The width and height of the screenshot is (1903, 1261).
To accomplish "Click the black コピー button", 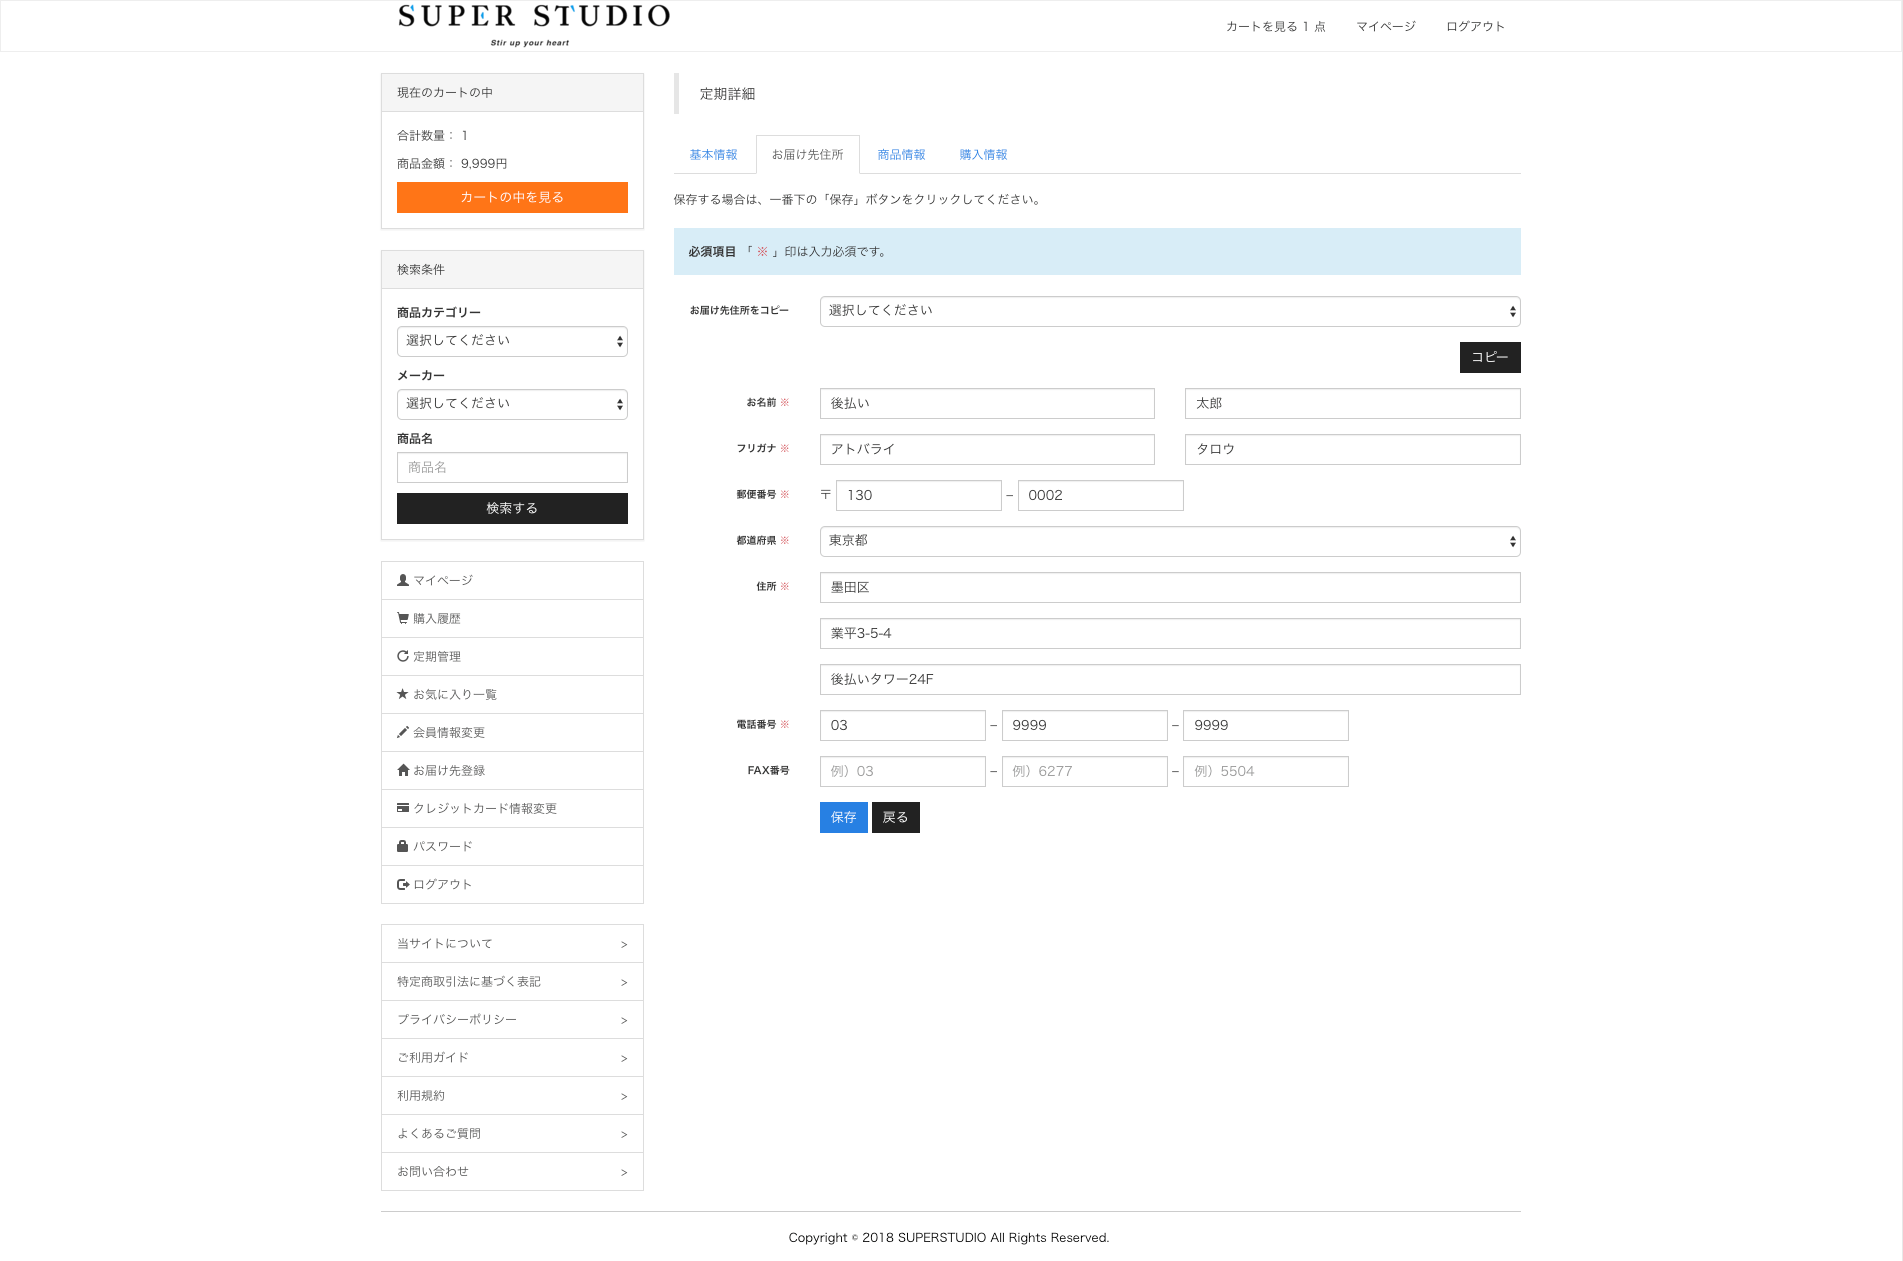I will point(1489,357).
